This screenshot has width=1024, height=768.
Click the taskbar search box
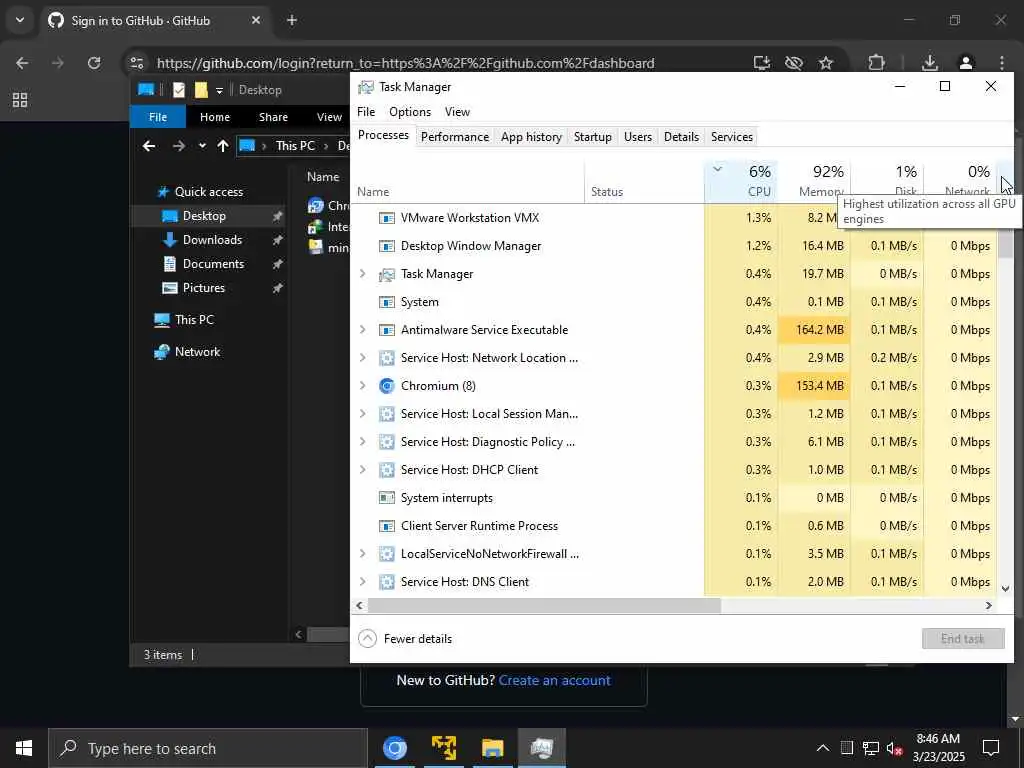click(x=208, y=748)
